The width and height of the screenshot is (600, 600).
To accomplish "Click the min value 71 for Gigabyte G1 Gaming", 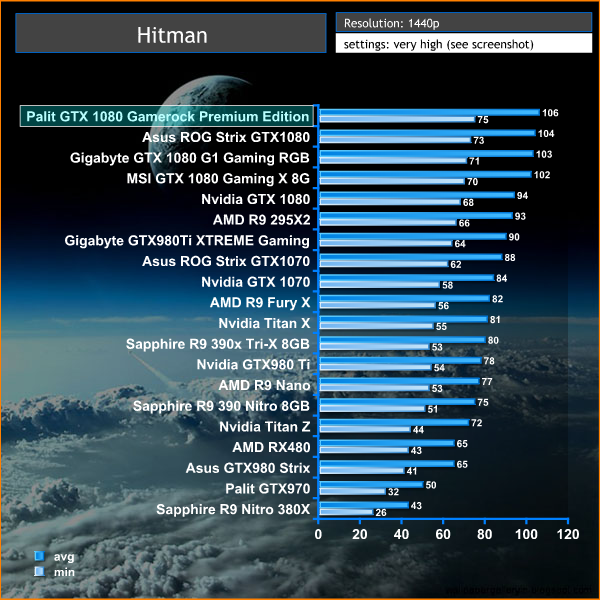I will point(474,161).
